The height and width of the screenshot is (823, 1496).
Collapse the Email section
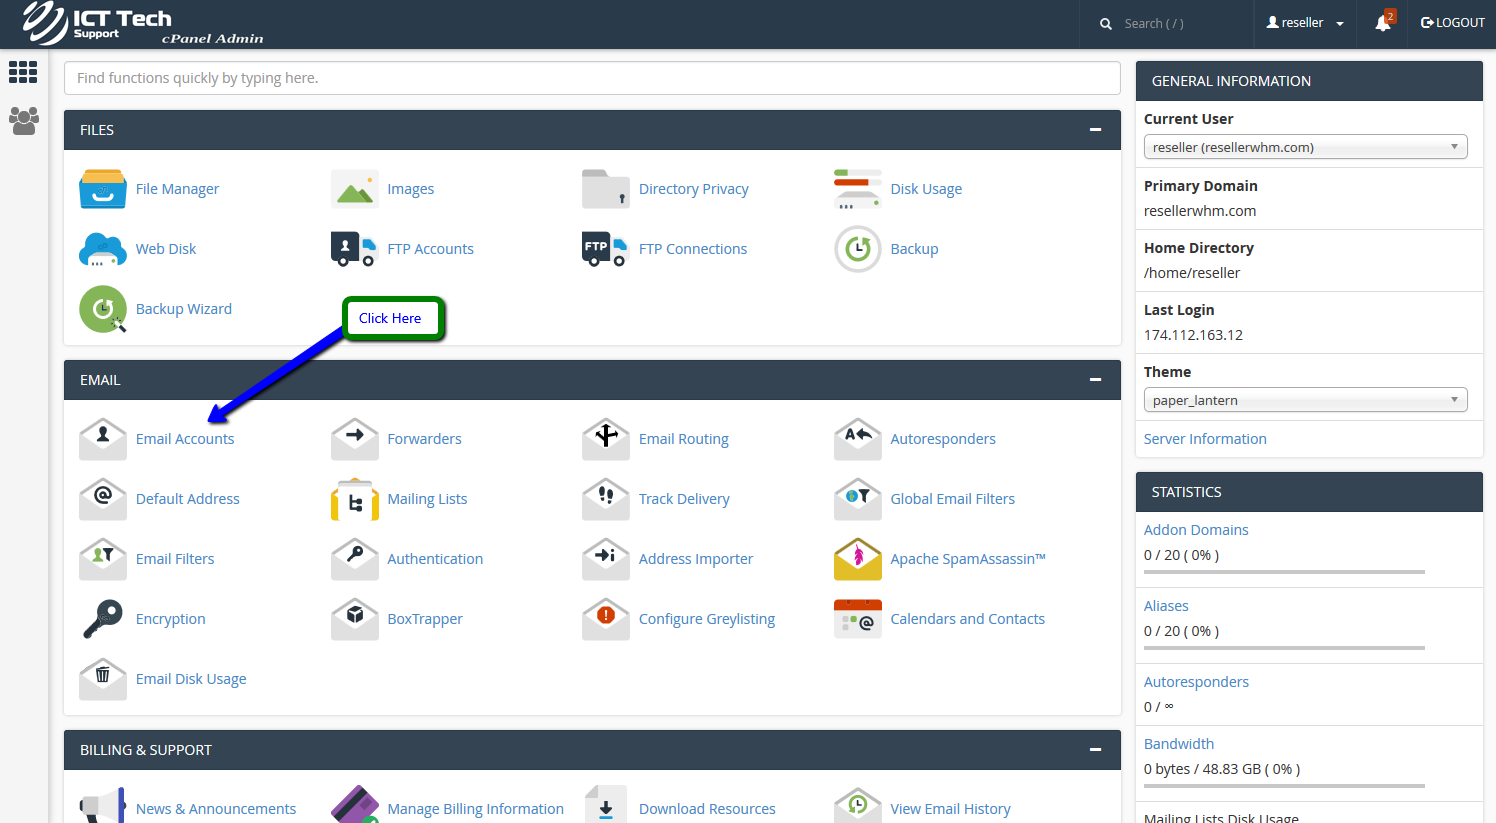tap(1095, 380)
